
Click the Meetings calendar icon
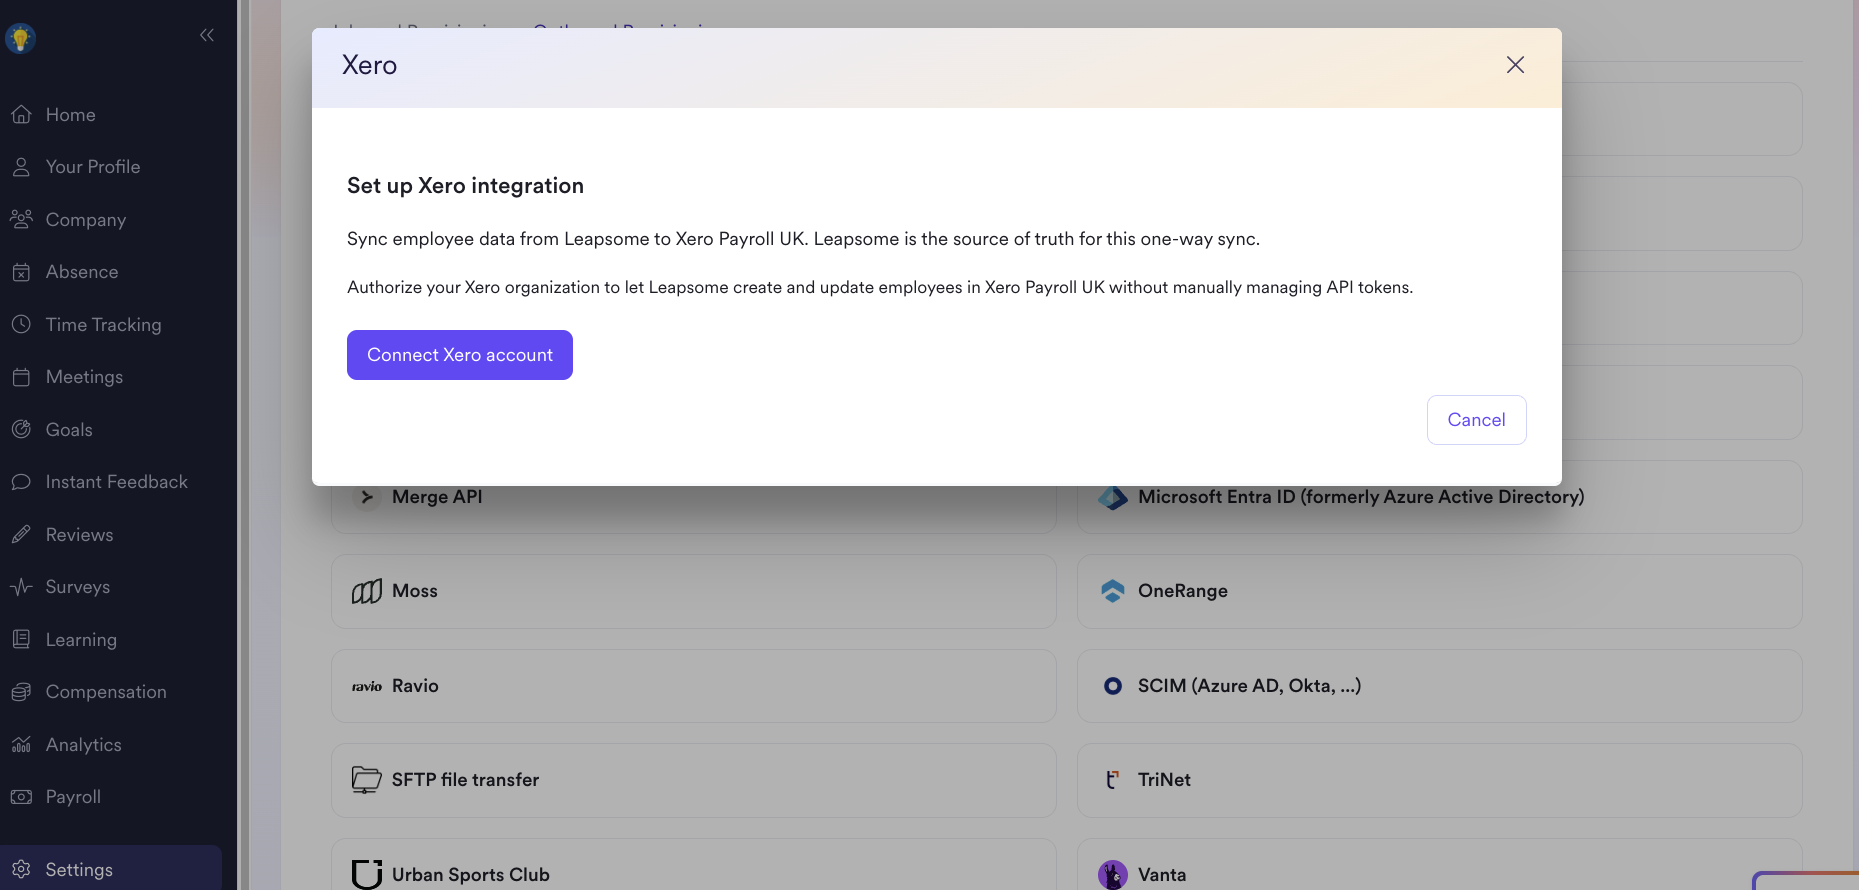click(21, 377)
